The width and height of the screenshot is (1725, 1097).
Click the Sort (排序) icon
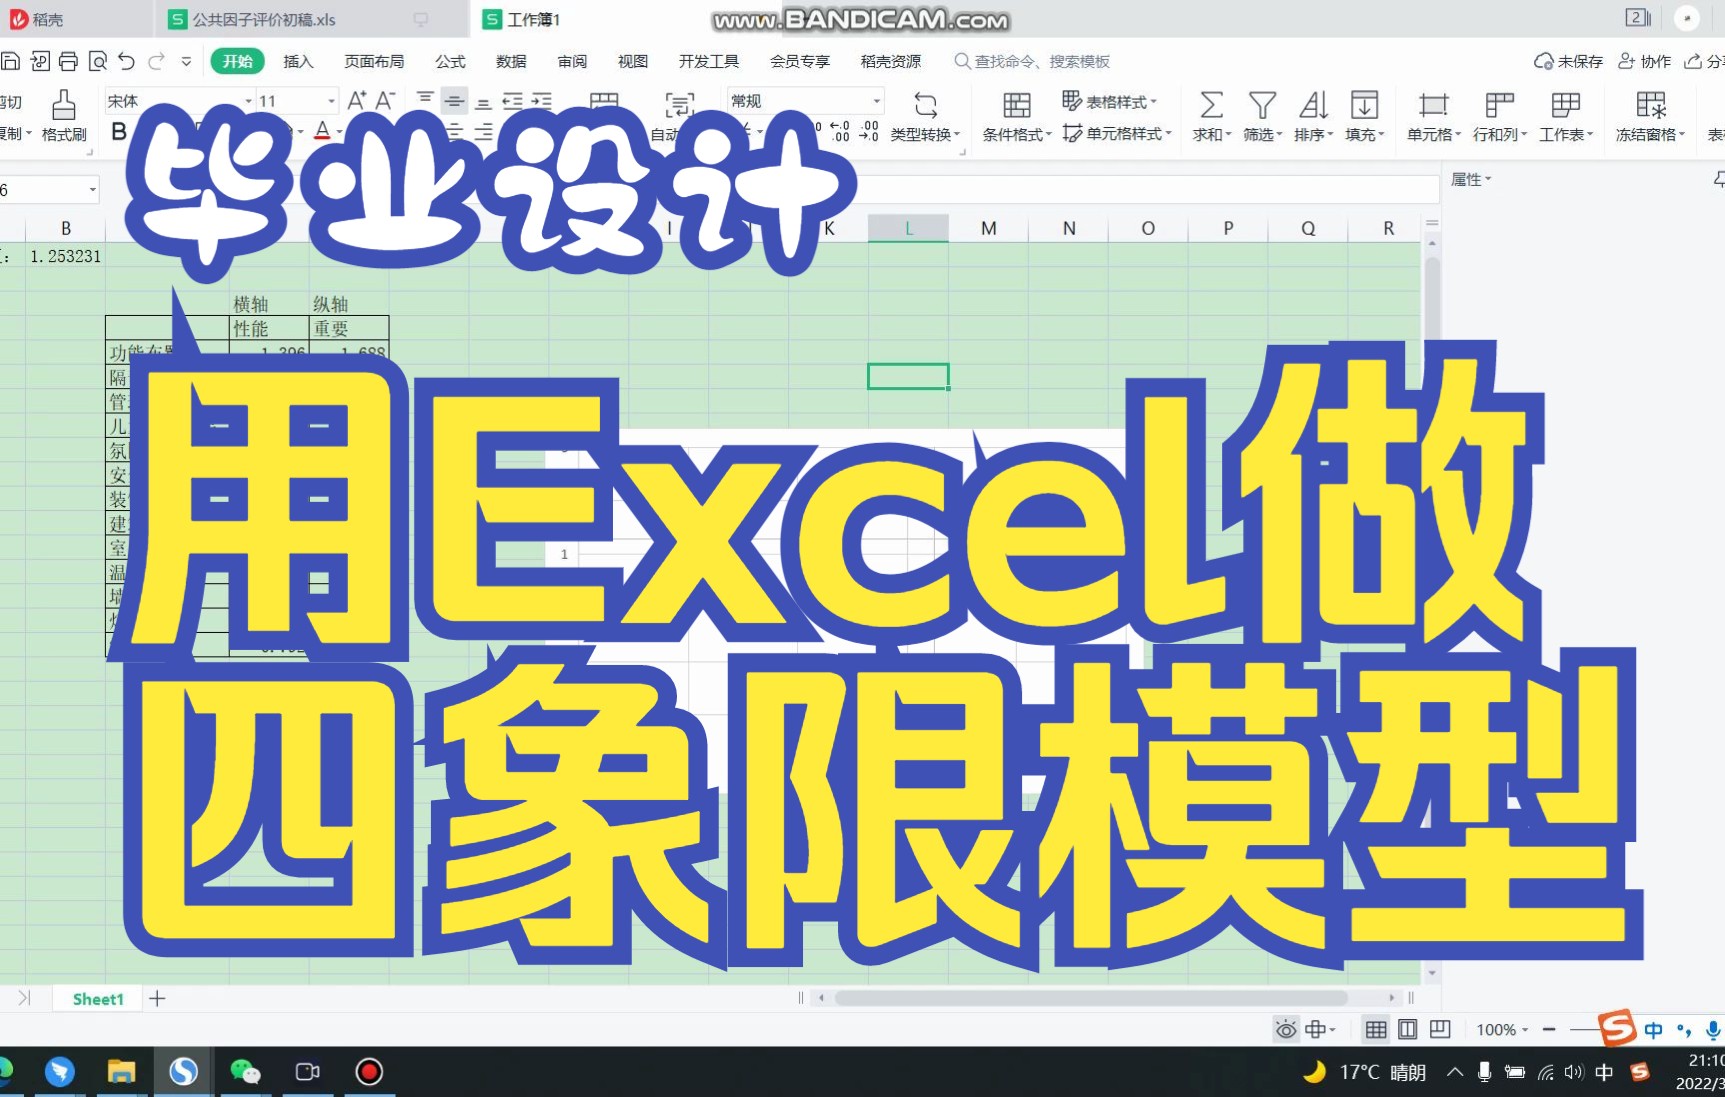[1313, 105]
